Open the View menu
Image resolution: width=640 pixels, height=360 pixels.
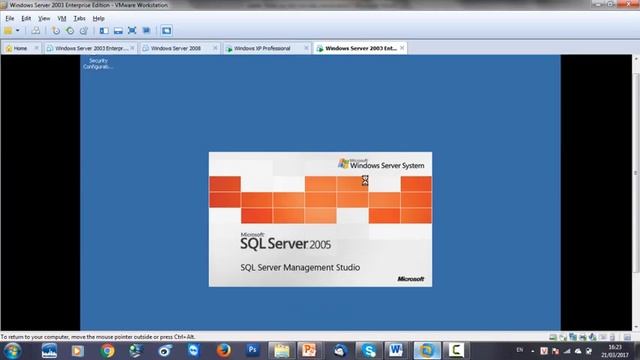(x=44, y=18)
